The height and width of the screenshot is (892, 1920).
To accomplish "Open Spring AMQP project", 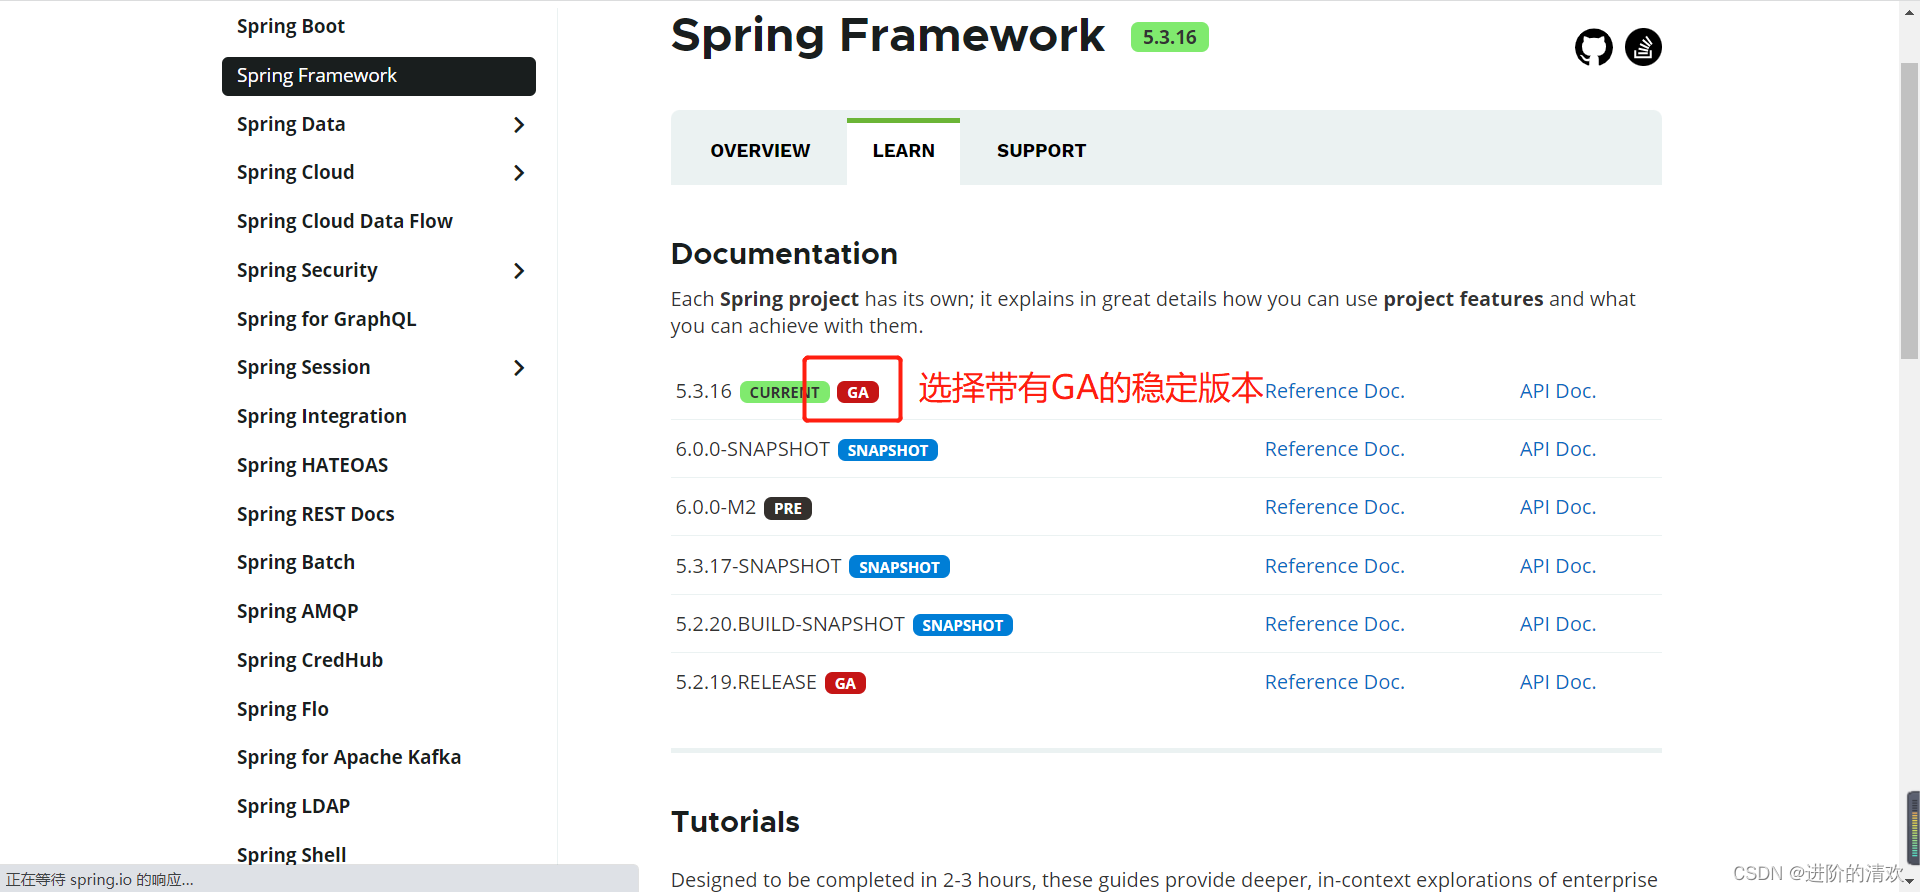I will point(297,612).
